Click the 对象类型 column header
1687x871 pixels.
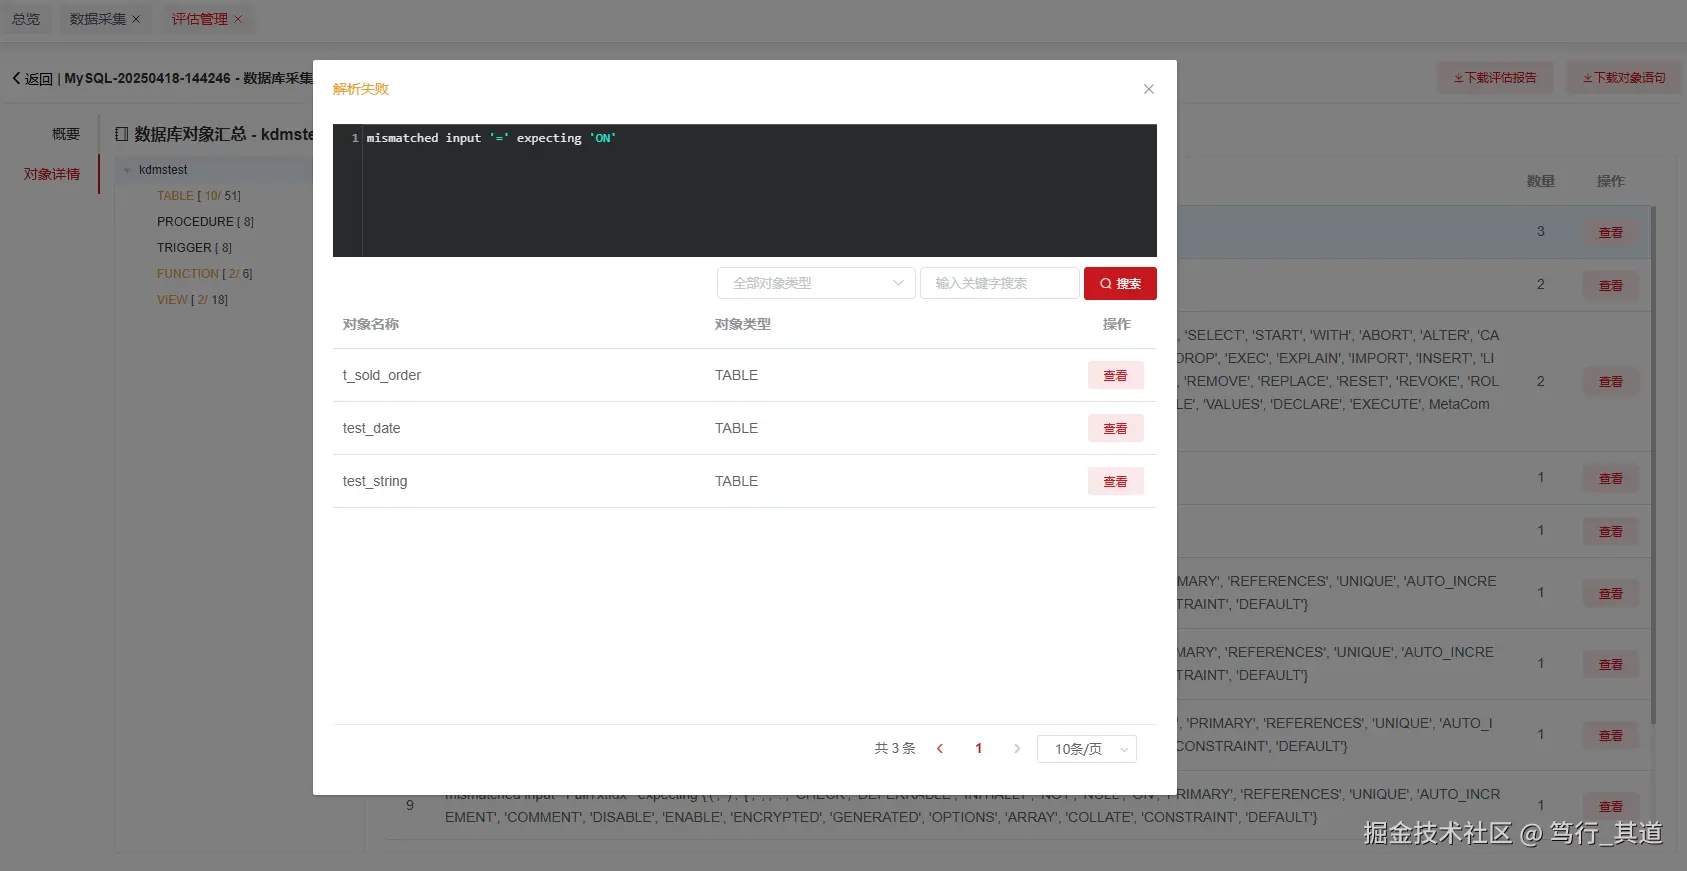pyautogui.click(x=743, y=324)
